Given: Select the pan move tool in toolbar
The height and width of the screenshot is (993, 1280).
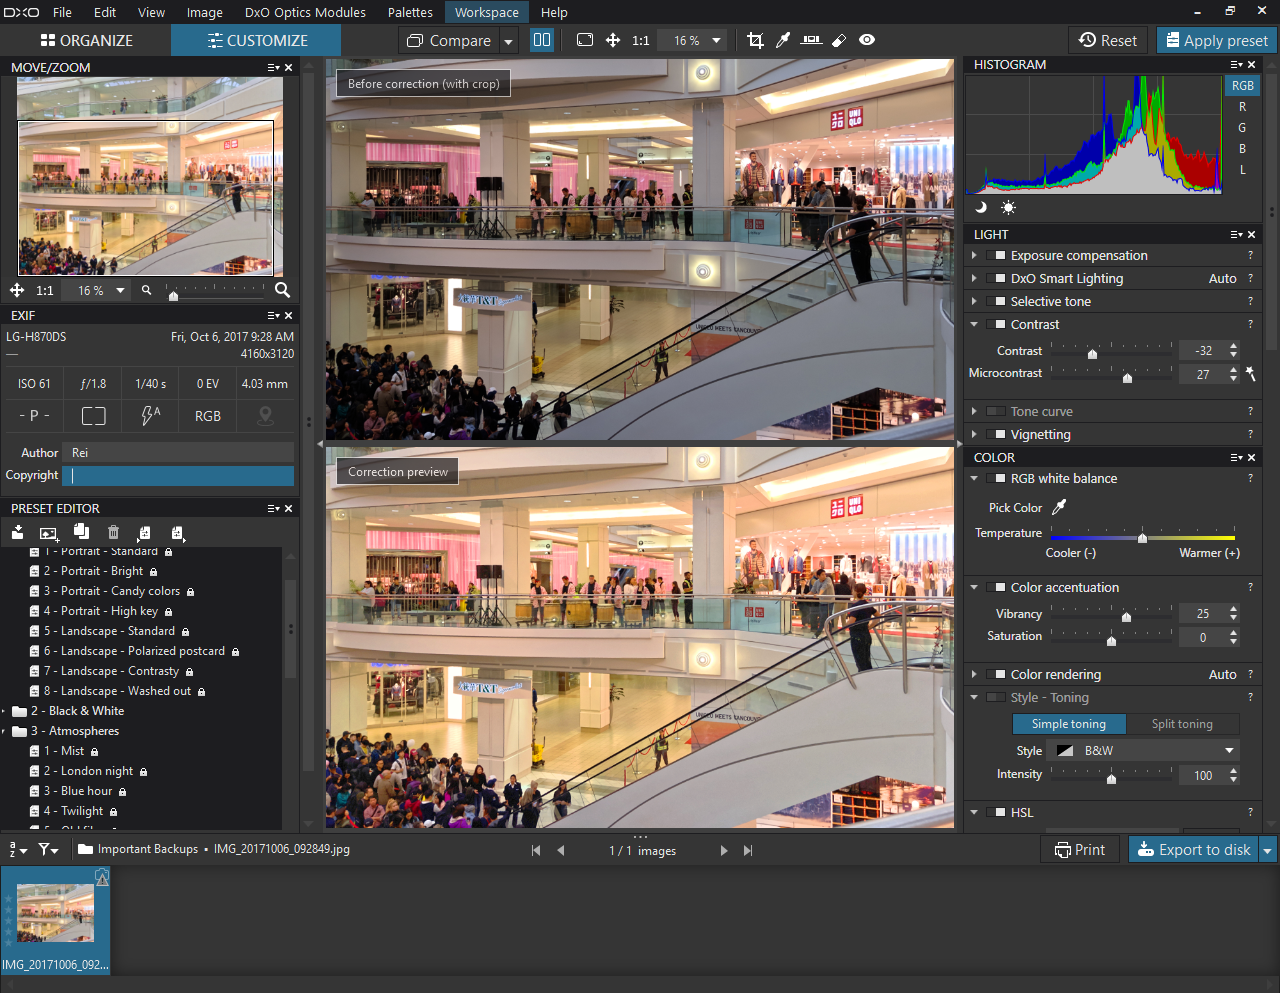Looking at the screenshot, I should coord(613,40).
